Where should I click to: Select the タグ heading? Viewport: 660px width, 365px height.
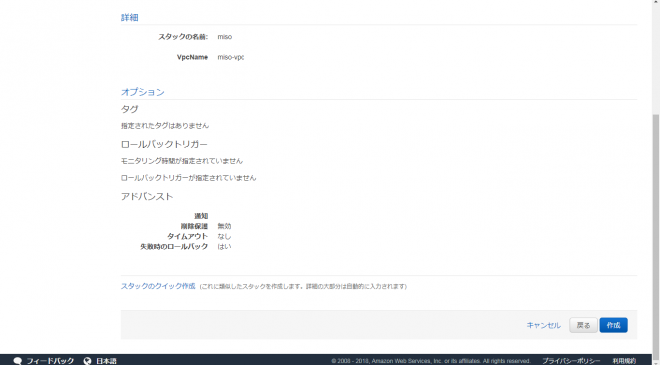(130, 109)
